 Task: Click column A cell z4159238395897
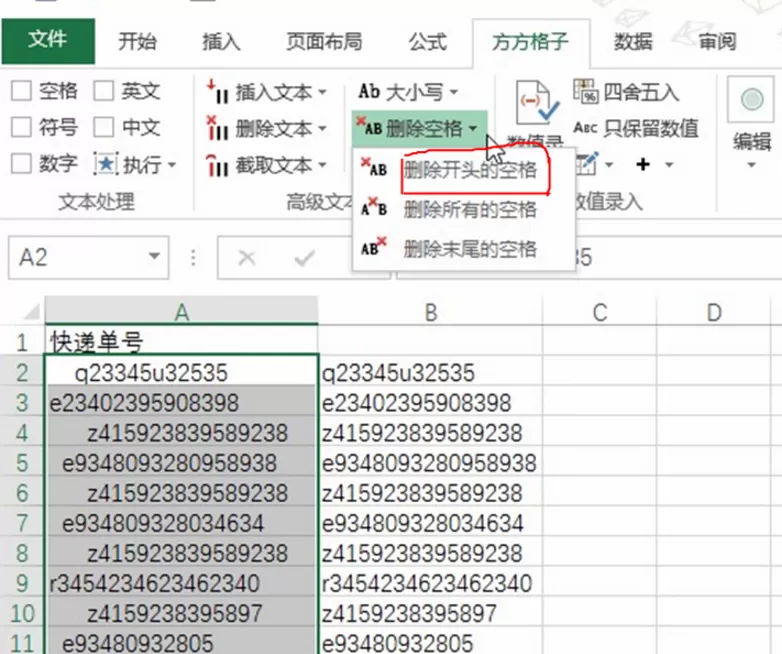181,613
